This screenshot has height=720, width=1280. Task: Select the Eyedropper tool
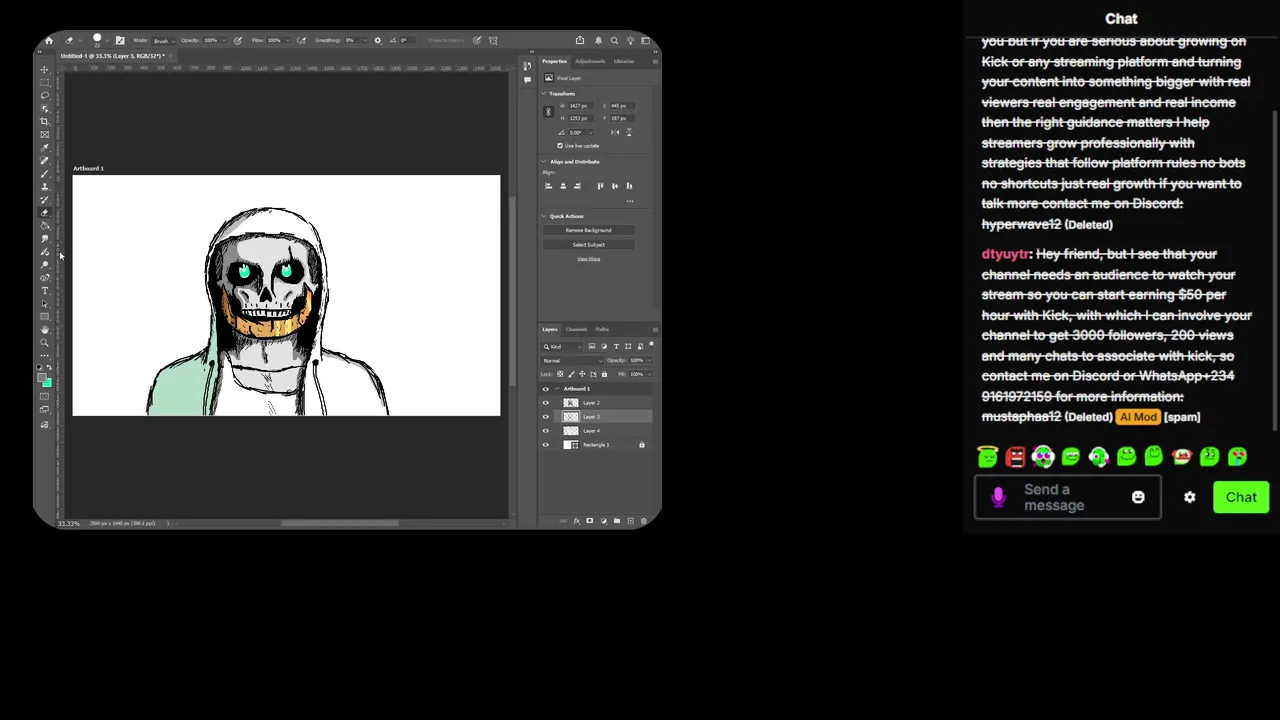pos(44,147)
